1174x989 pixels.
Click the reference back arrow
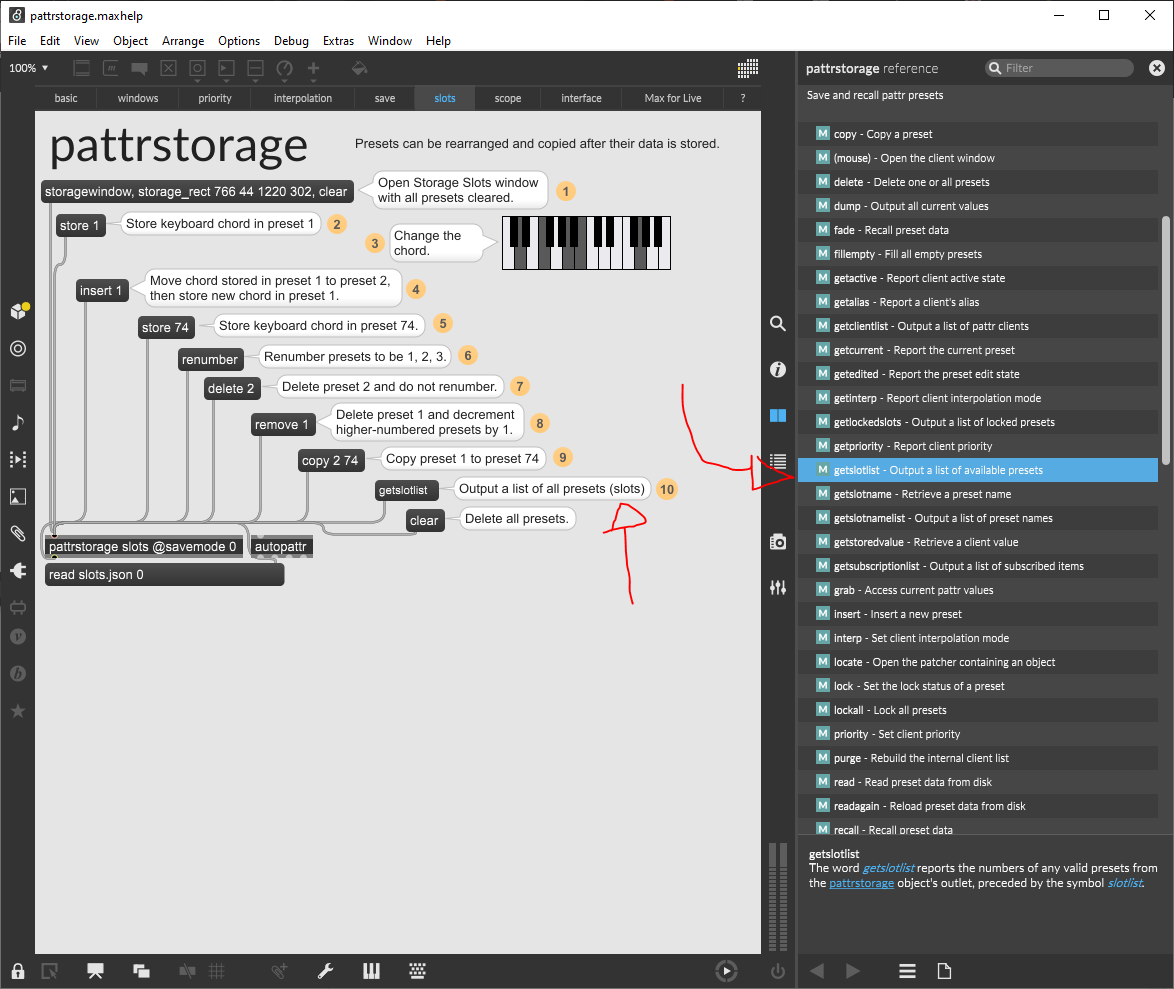817,971
